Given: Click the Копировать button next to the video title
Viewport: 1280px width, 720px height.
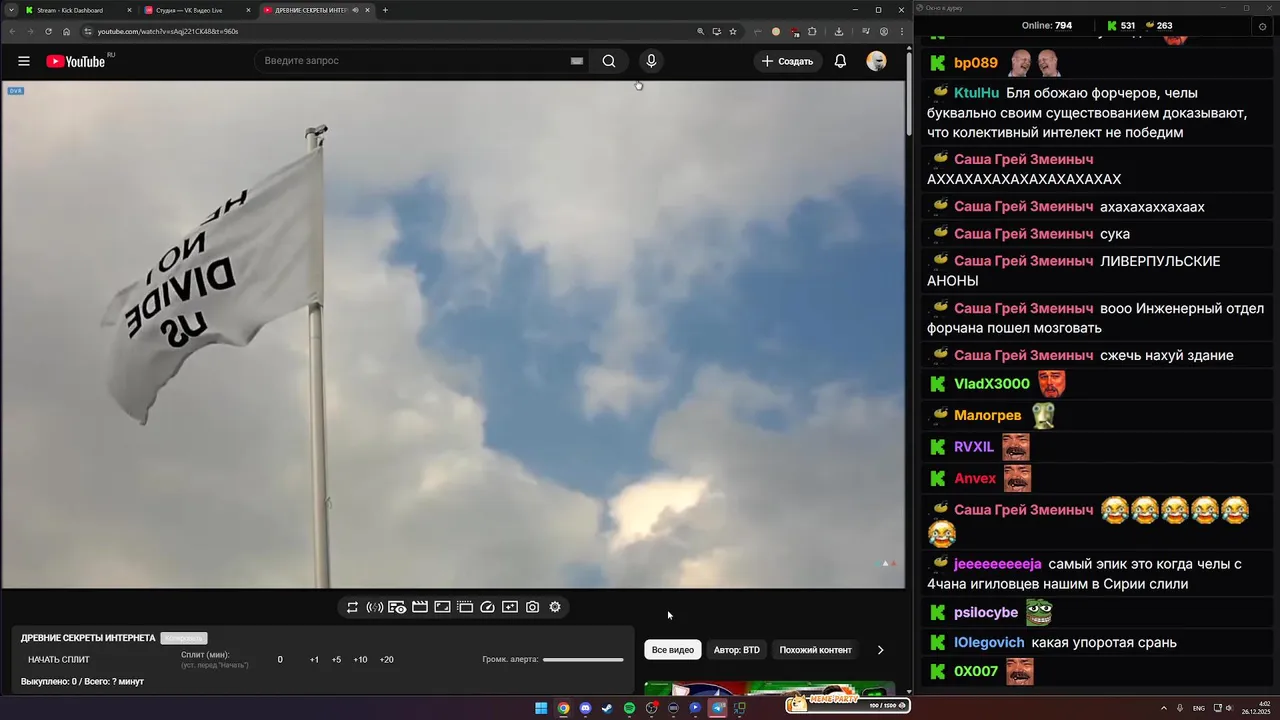Looking at the screenshot, I should point(184,638).
